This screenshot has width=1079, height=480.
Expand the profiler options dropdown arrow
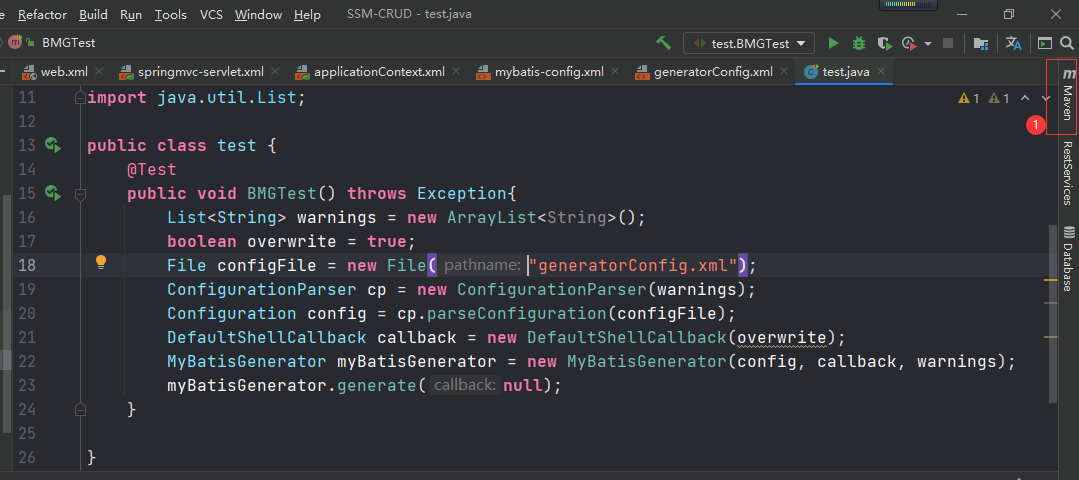pyautogui.click(x=928, y=43)
